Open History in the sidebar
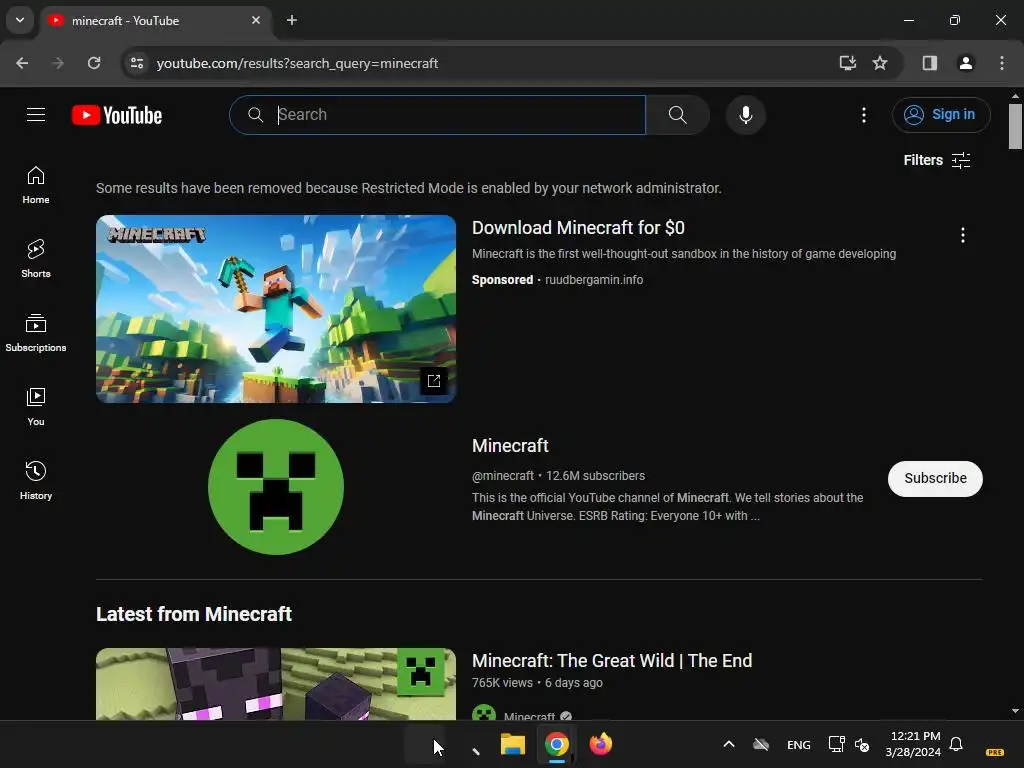Screen dimensions: 1024x768 36,481
